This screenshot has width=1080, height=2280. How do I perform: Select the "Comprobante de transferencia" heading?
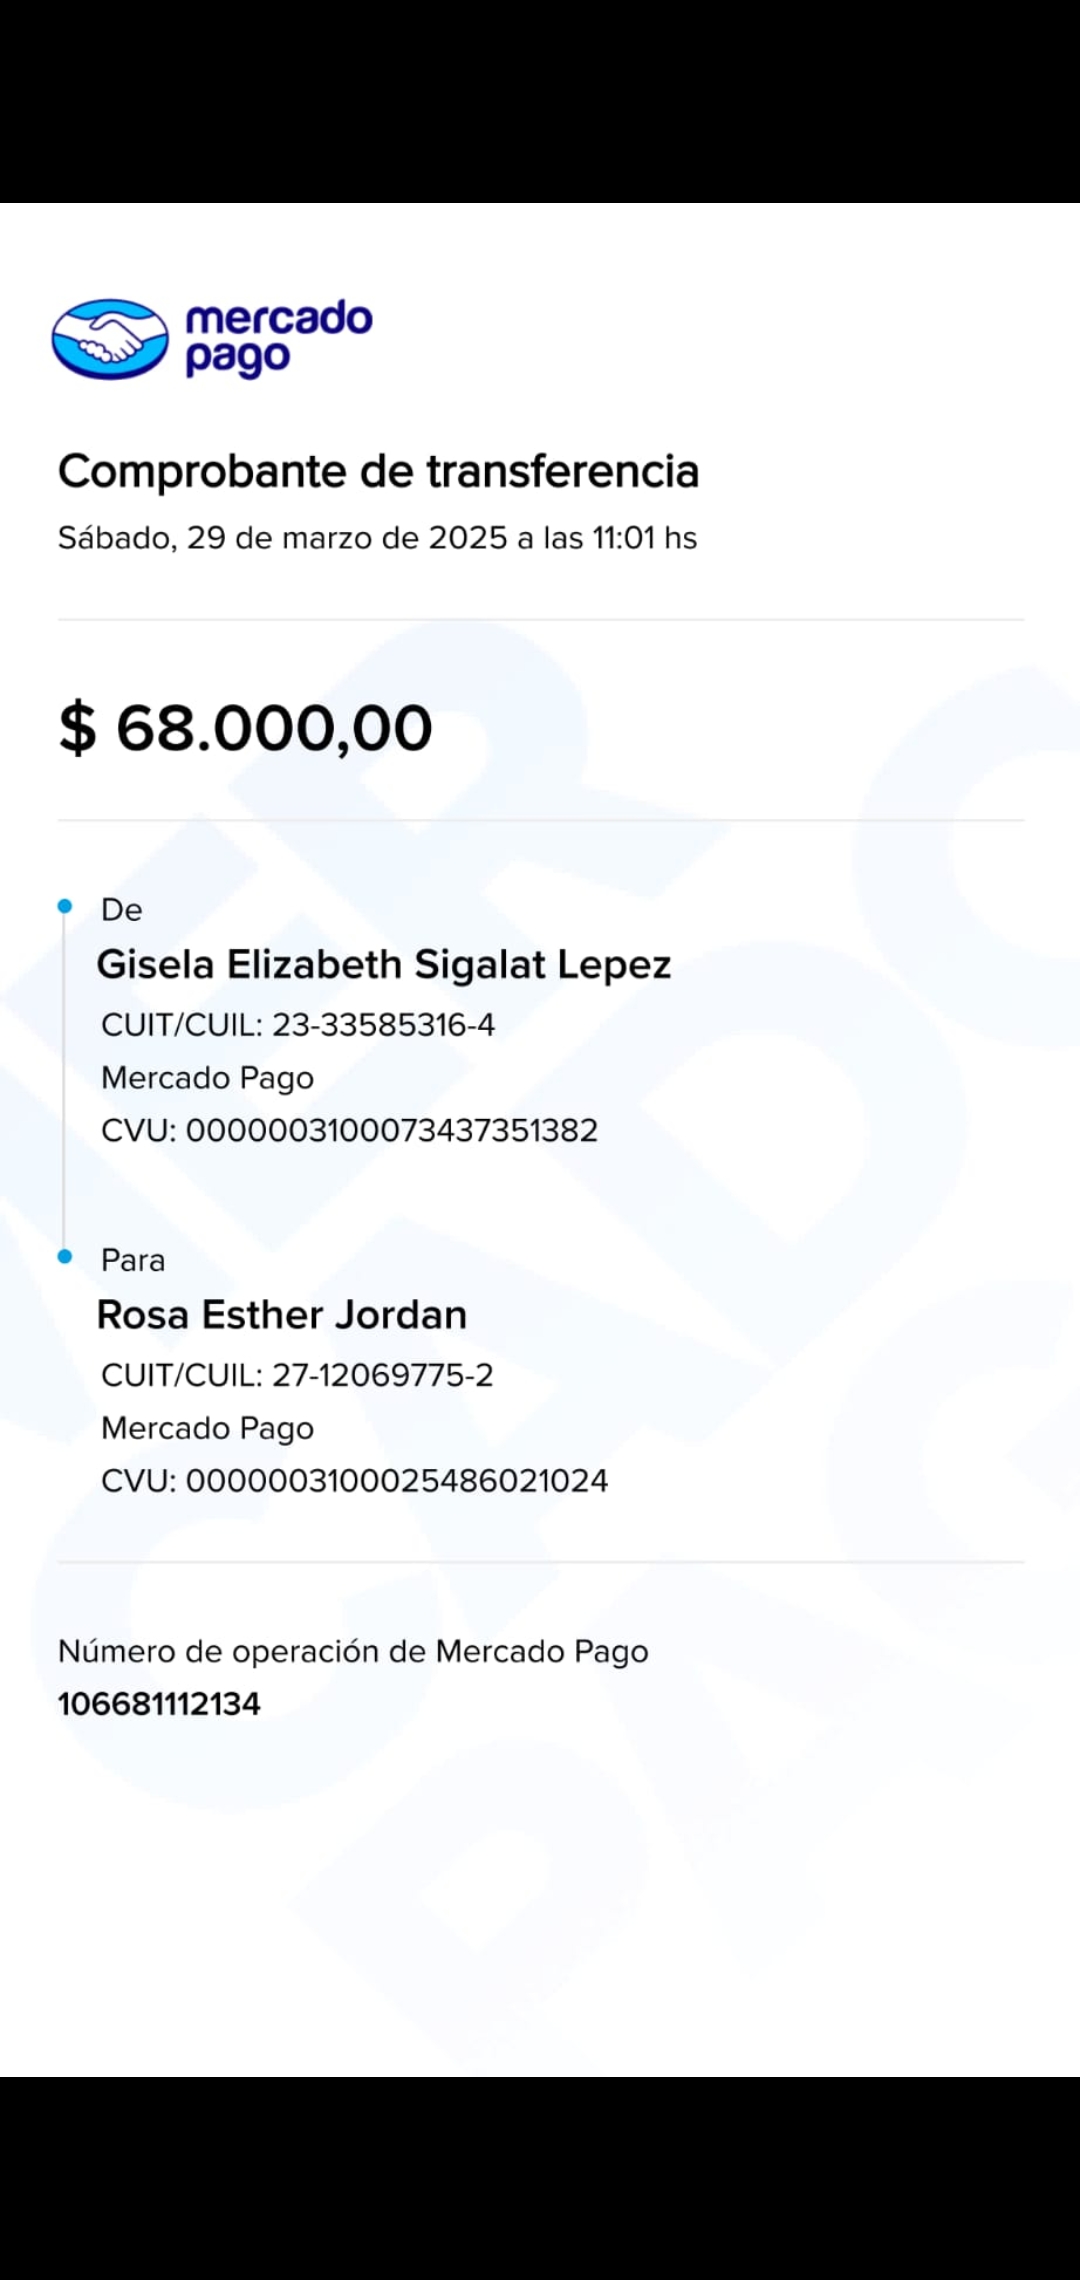coord(378,471)
